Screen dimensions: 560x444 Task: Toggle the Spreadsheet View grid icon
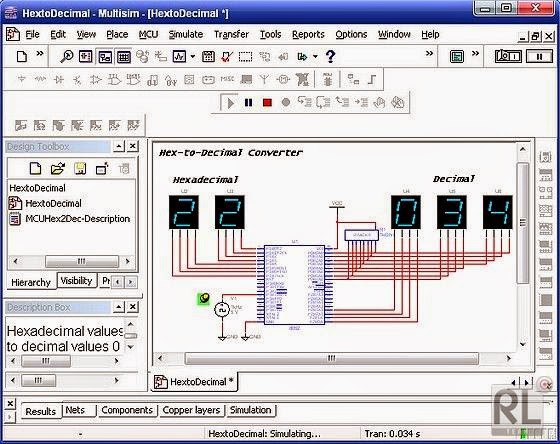(124, 57)
